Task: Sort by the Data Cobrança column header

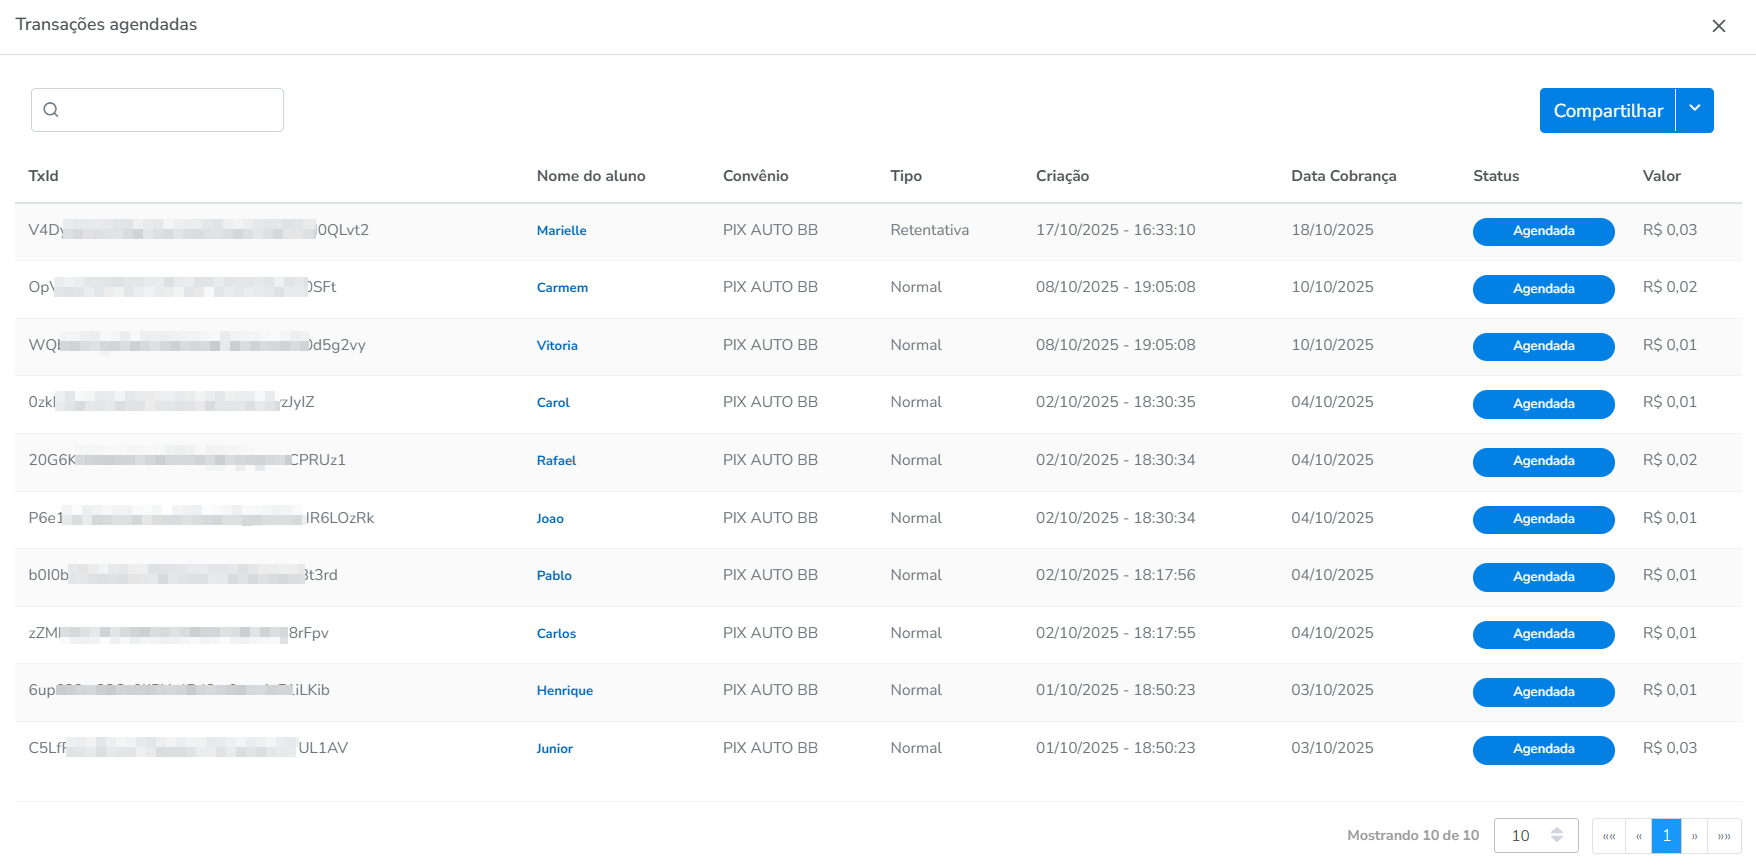Action: click(1343, 176)
